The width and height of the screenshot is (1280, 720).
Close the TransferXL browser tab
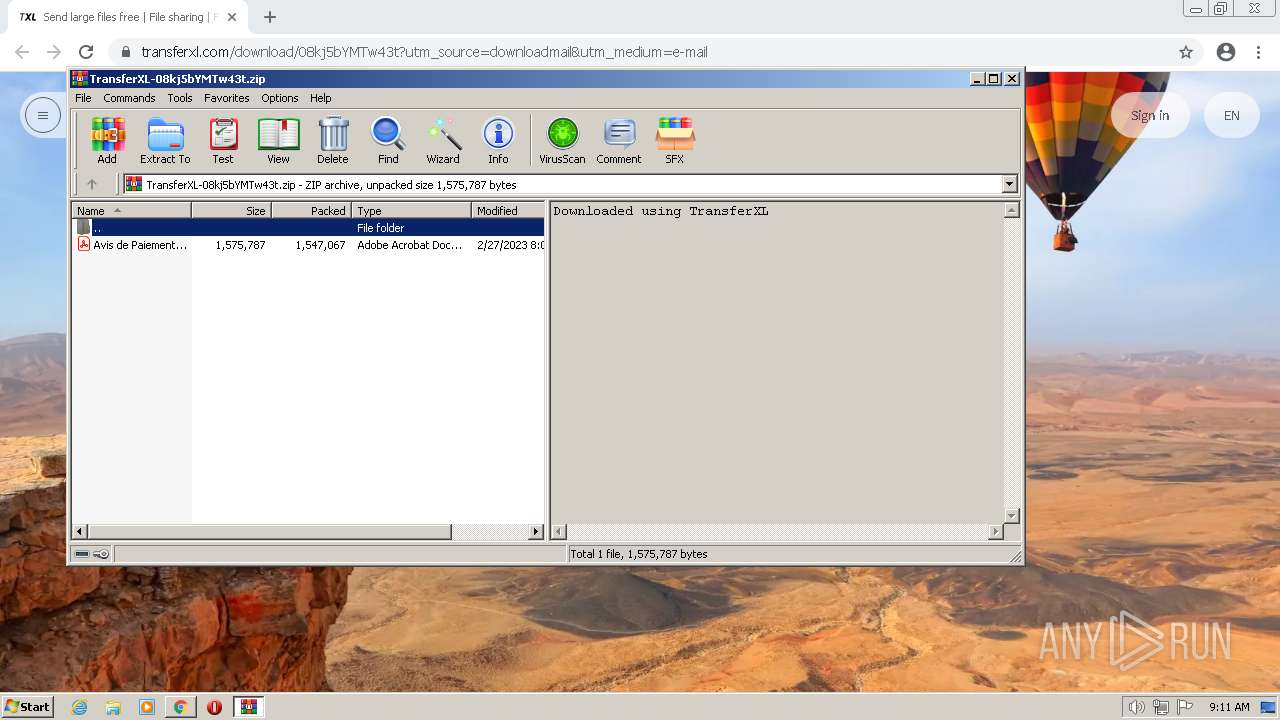[232, 17]
